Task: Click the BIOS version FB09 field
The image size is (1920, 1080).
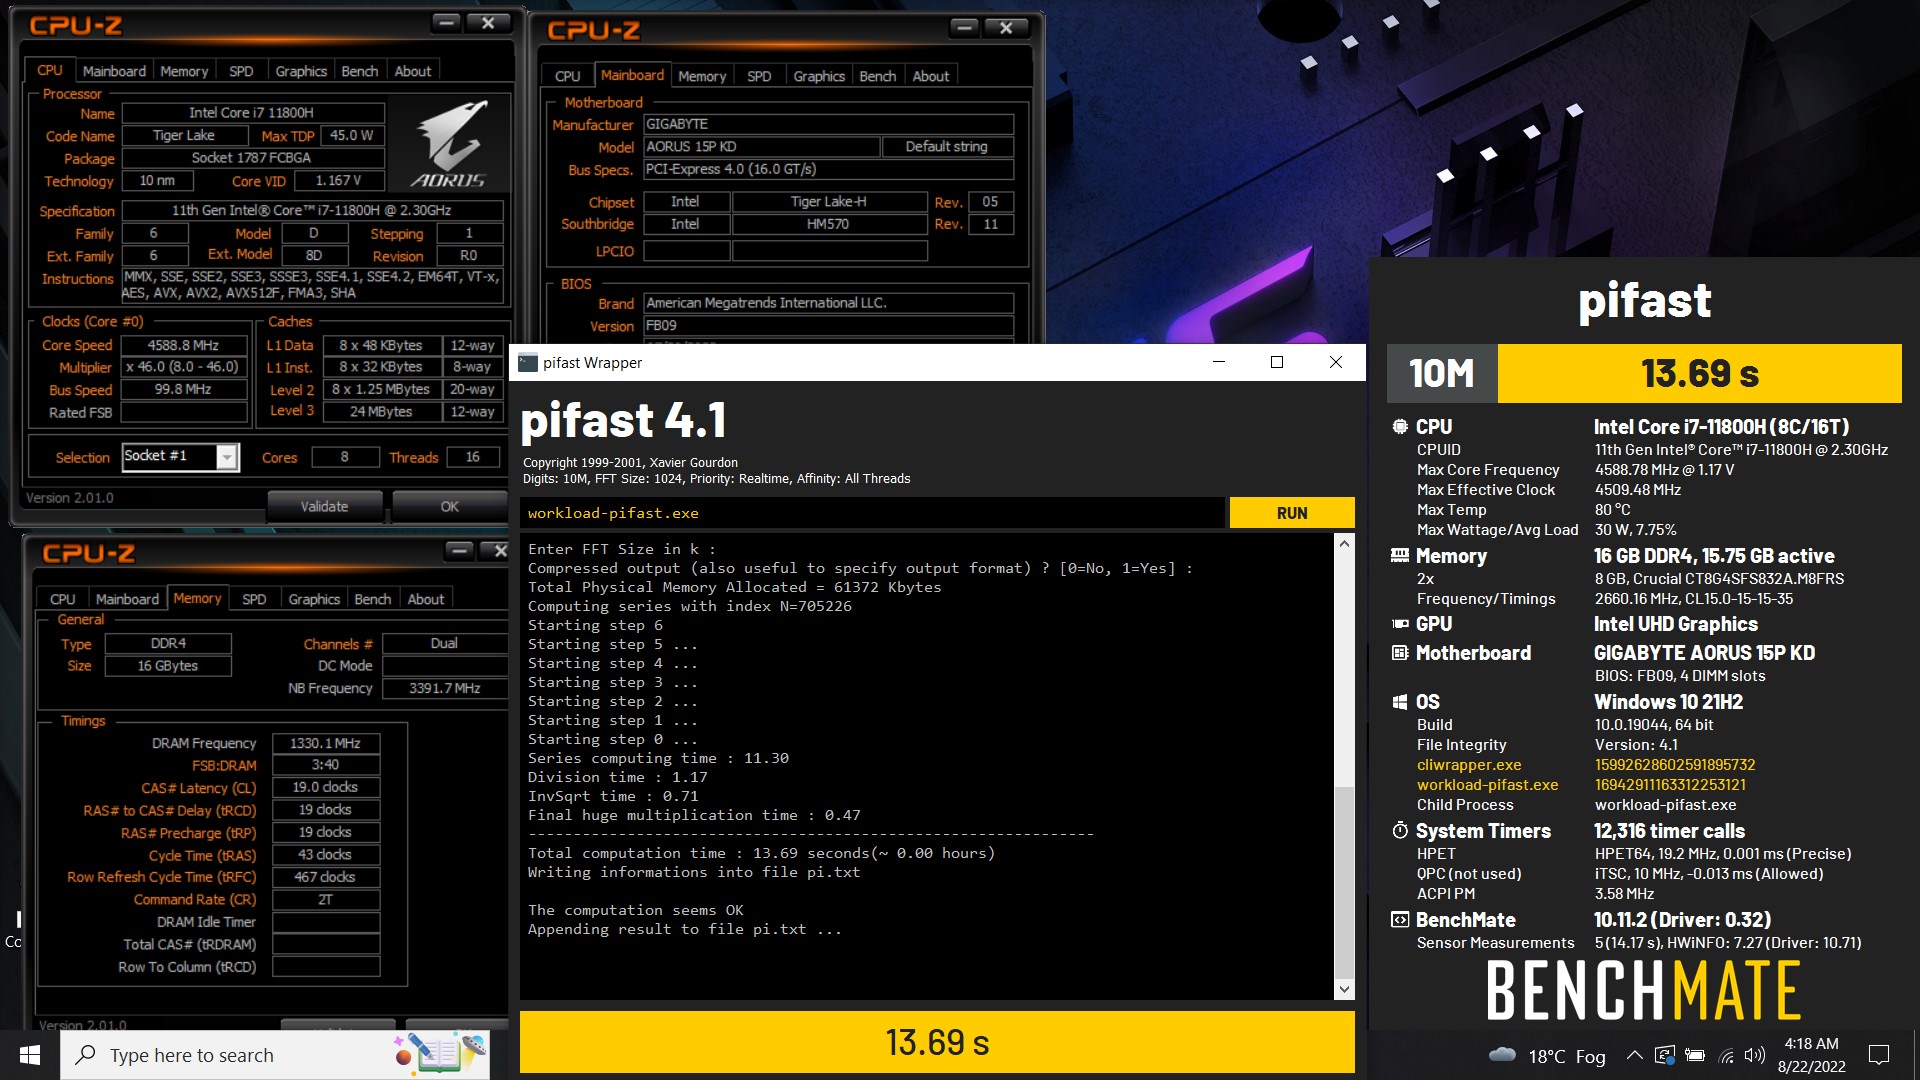Action: pos(828,326)
